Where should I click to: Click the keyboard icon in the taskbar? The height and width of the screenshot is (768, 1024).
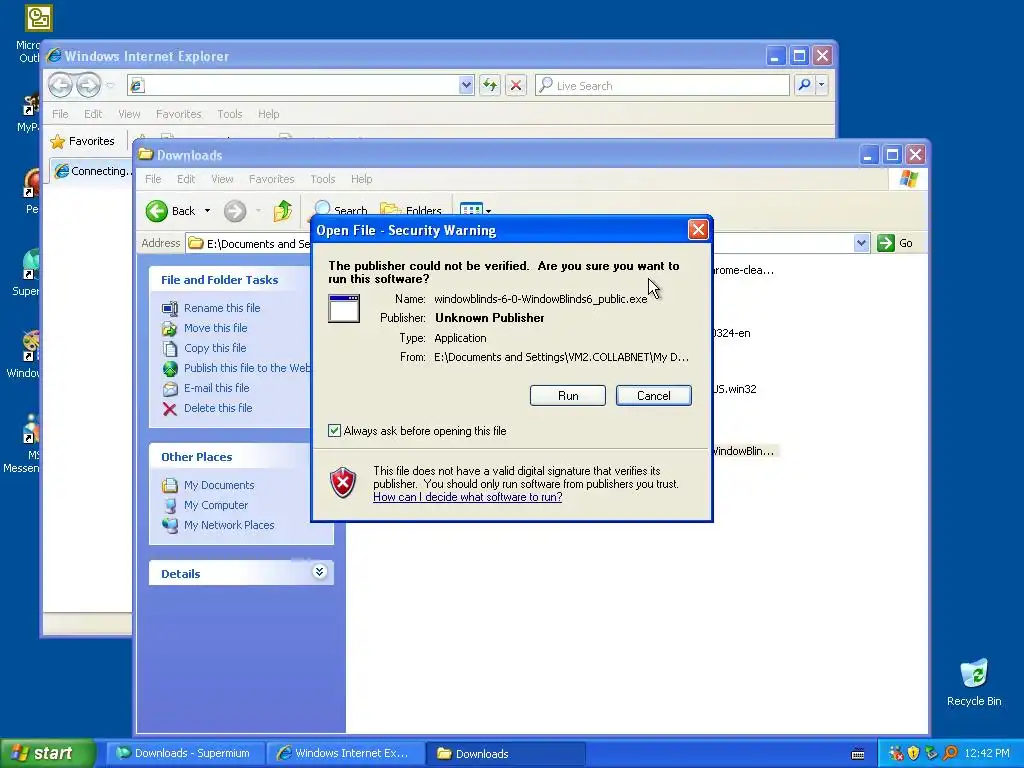[858, 754]
